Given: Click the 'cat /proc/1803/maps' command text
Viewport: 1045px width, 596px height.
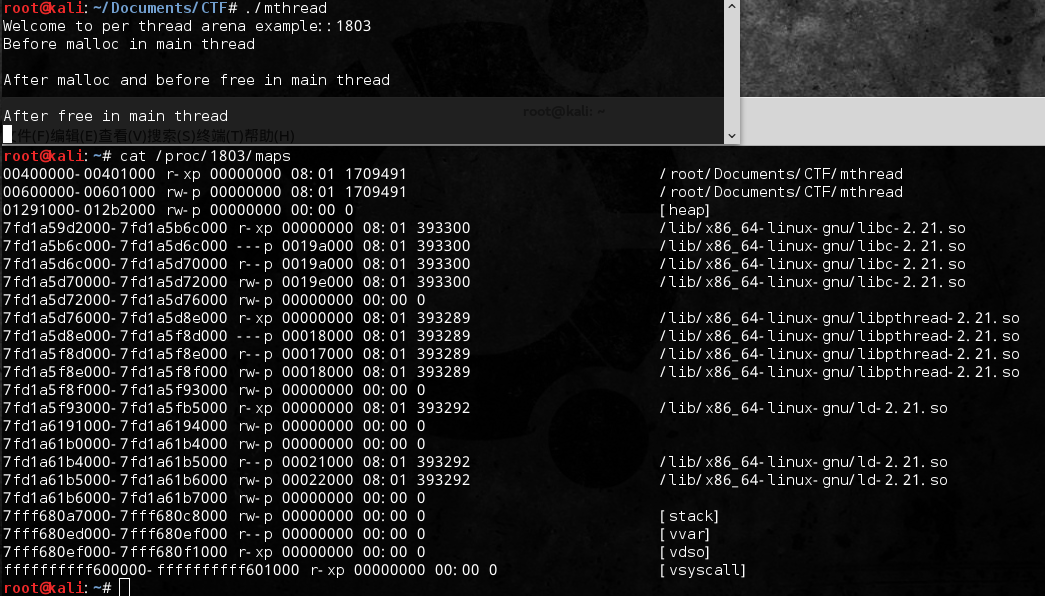Looking at the screenshot, I should pos(205,156).
